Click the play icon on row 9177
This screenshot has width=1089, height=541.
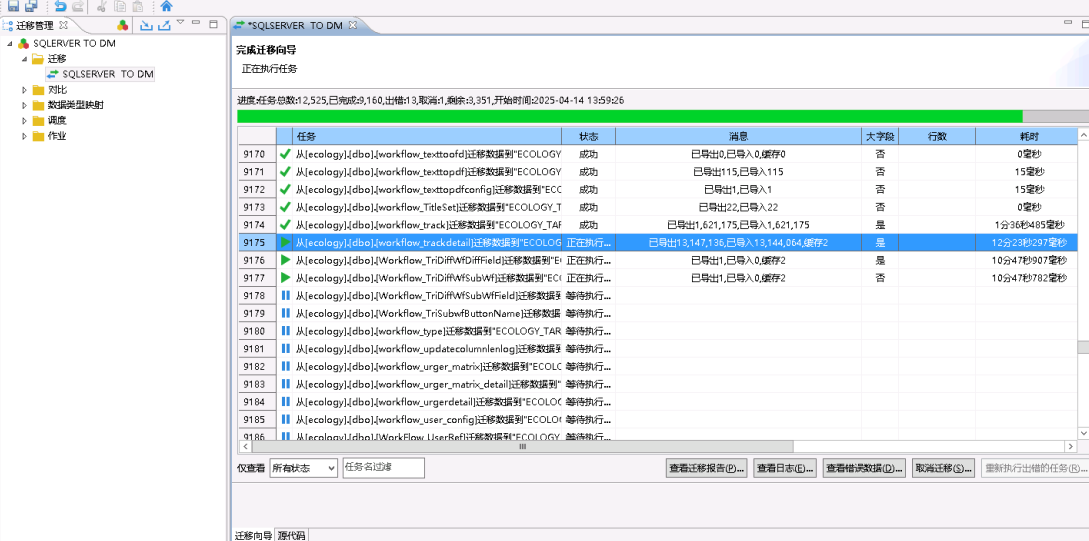(285, 278)
